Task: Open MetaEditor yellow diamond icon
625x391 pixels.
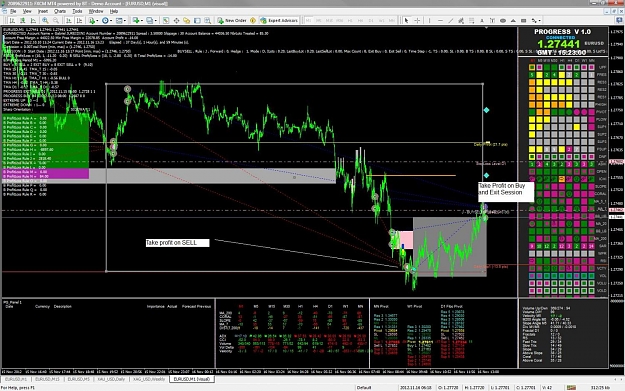Action: point(253,20)
